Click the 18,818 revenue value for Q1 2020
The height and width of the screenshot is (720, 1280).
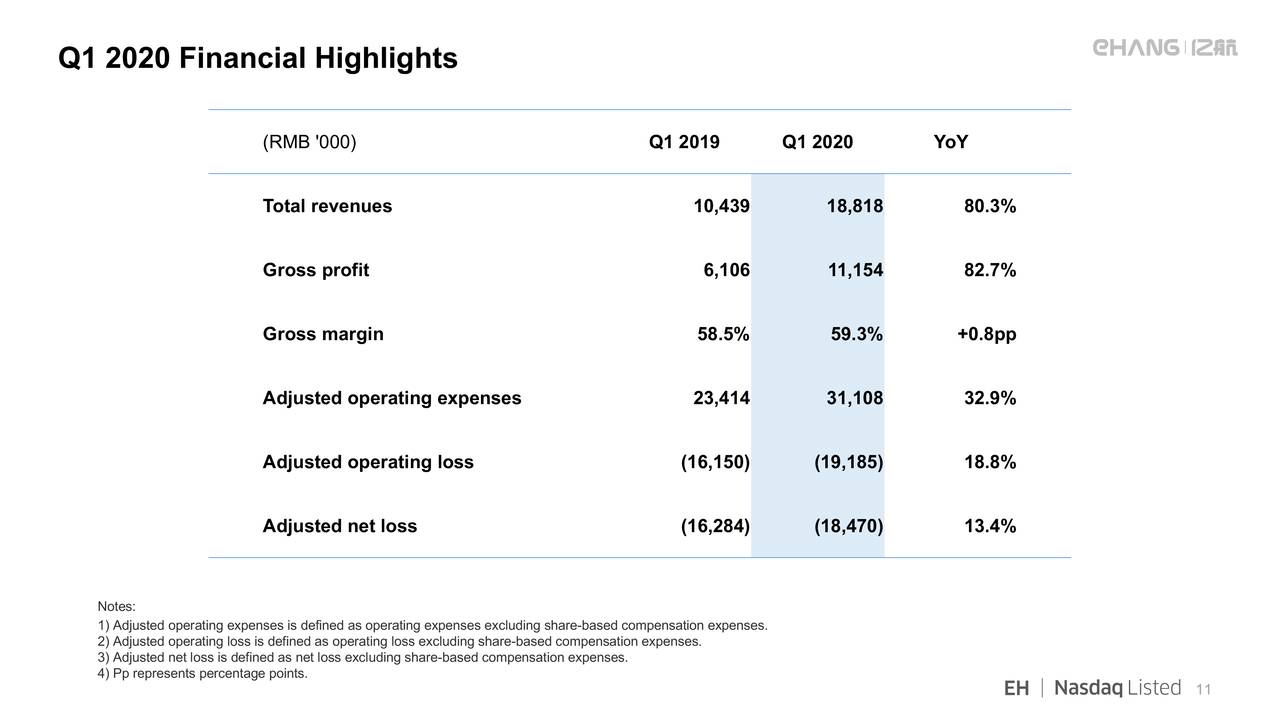click(854, 206)
